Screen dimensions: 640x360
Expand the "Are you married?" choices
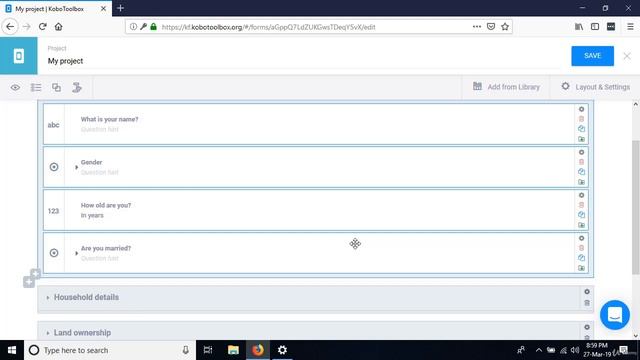point(76,253)
